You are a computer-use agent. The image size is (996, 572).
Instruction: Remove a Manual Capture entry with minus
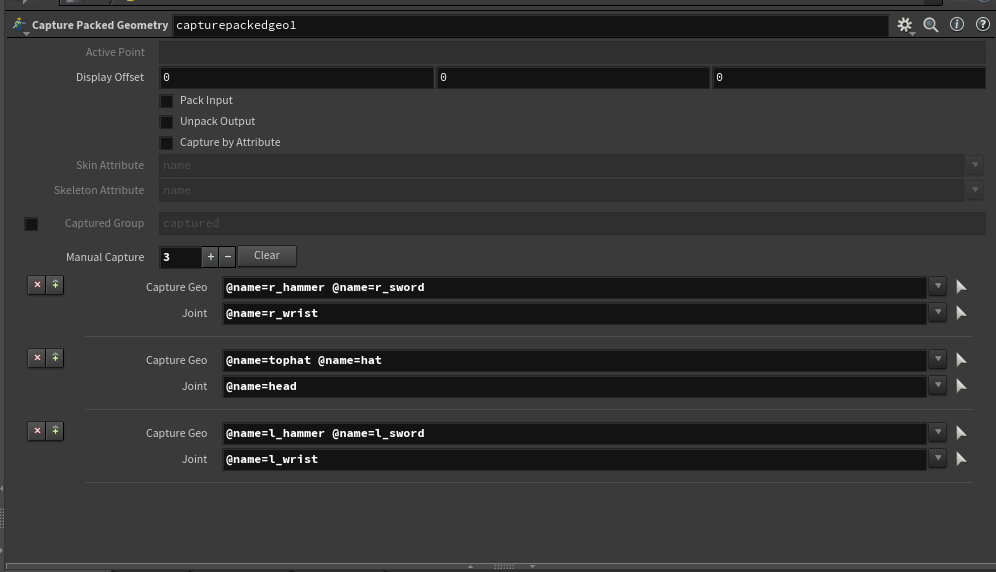point(227,257)
